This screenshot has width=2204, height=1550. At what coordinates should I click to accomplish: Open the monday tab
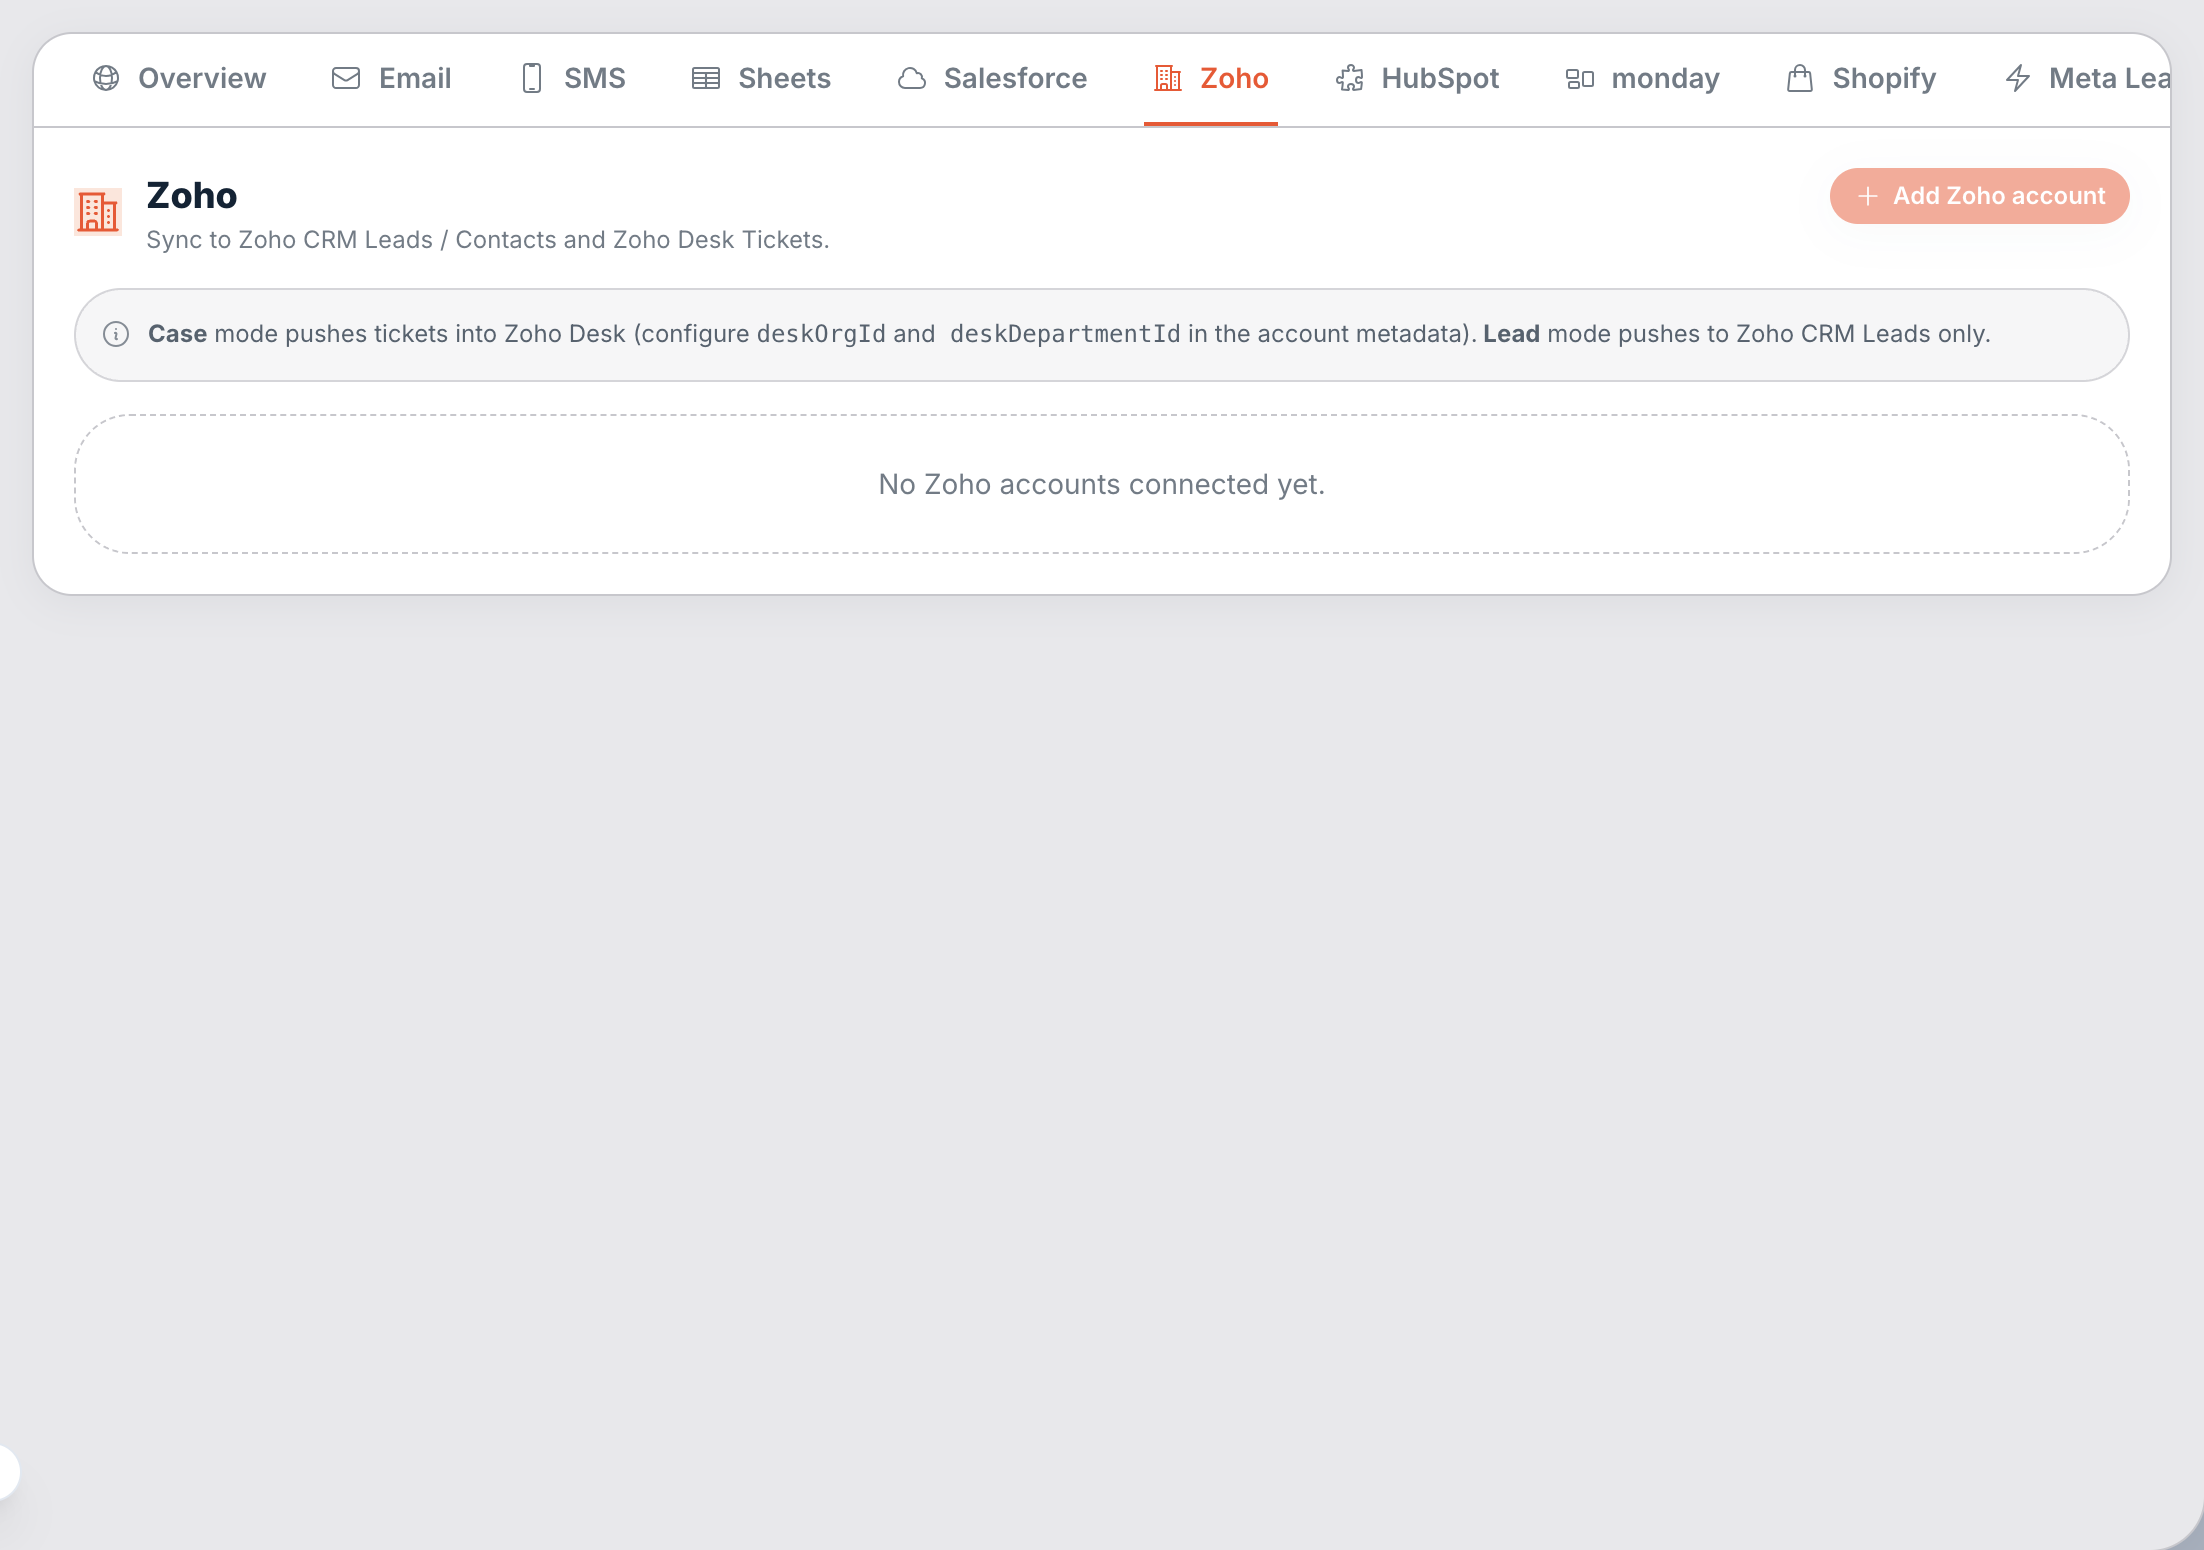1643,78
